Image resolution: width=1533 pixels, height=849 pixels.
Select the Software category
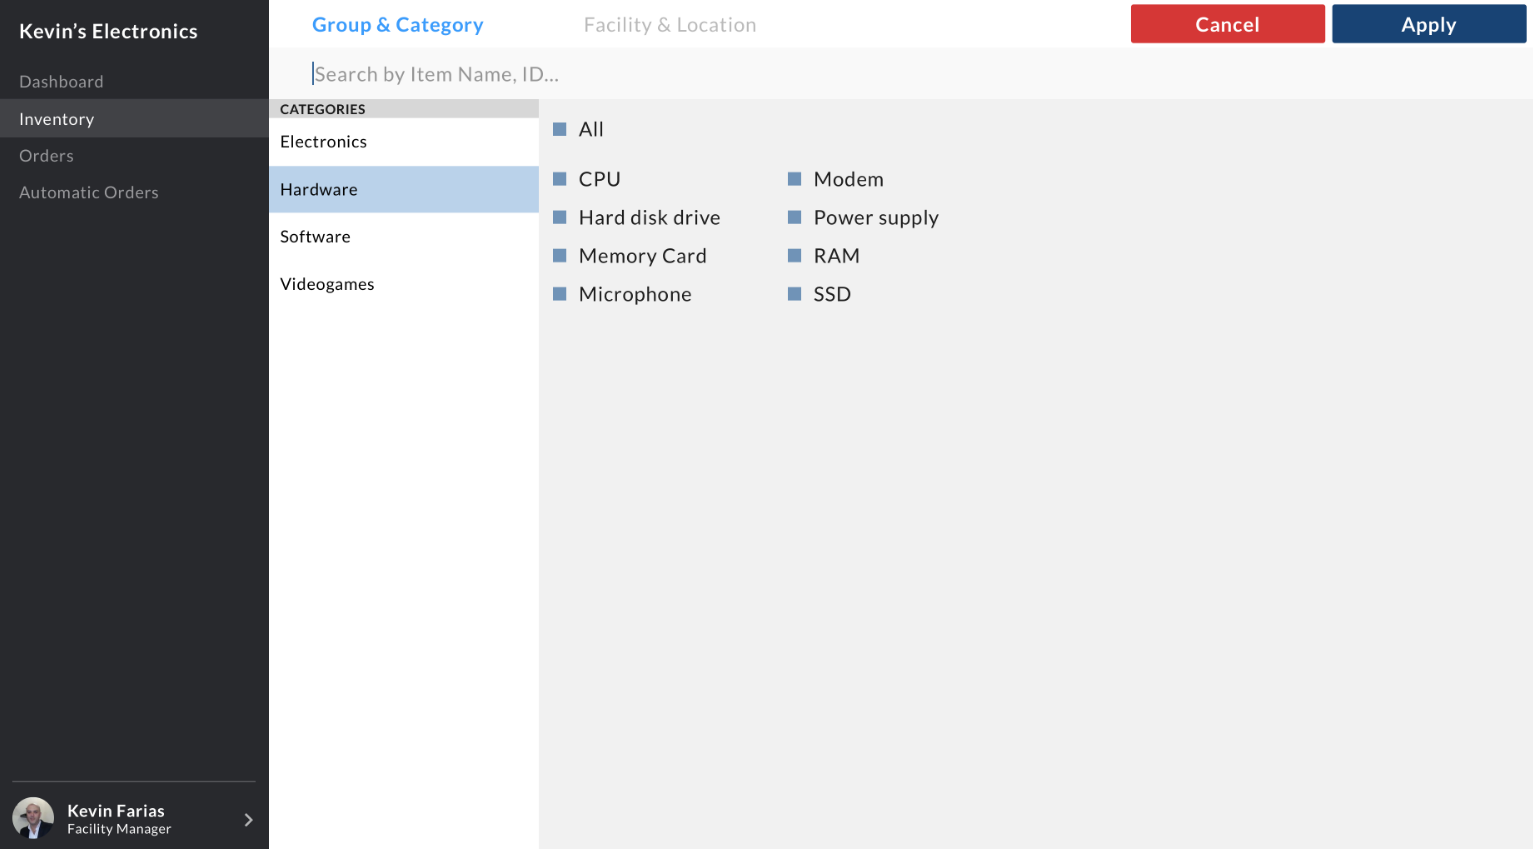404,237
